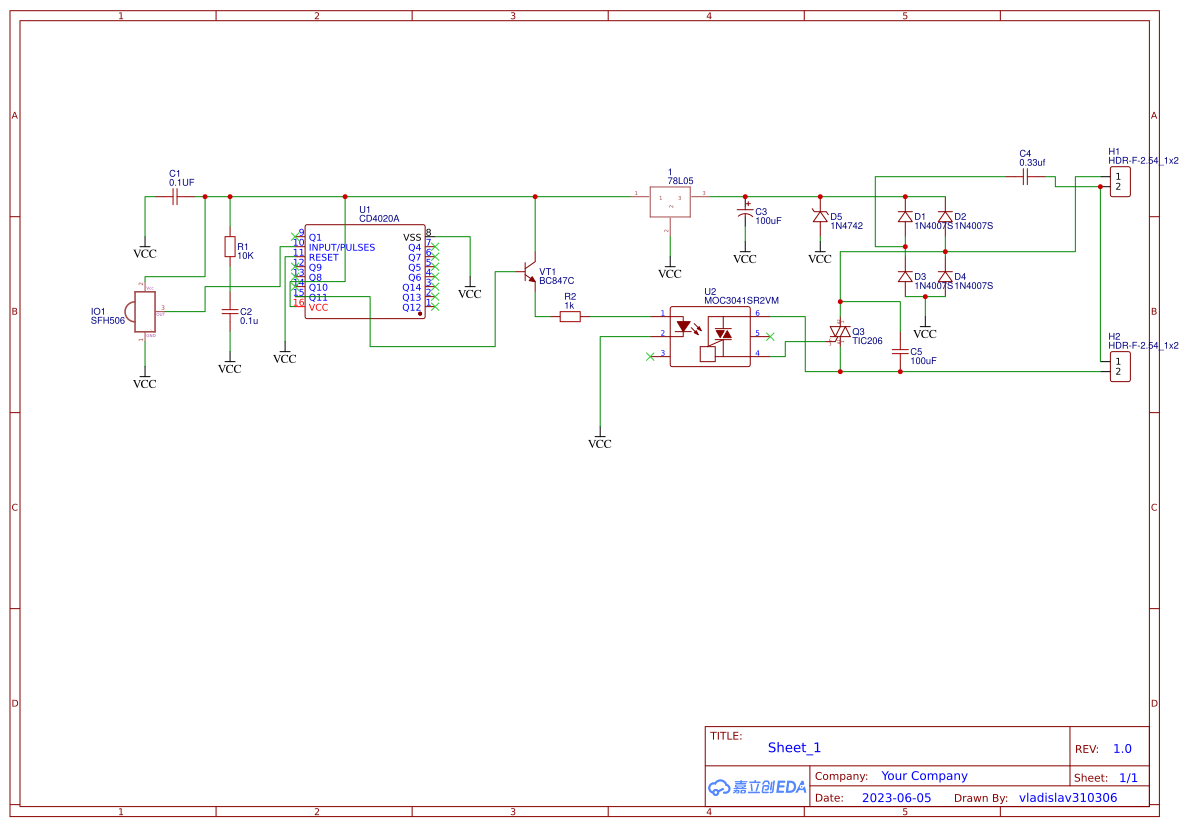Select the CD4020A counter symbol U1
Viewport: 1189px width, 827px height.
point(365,270)
